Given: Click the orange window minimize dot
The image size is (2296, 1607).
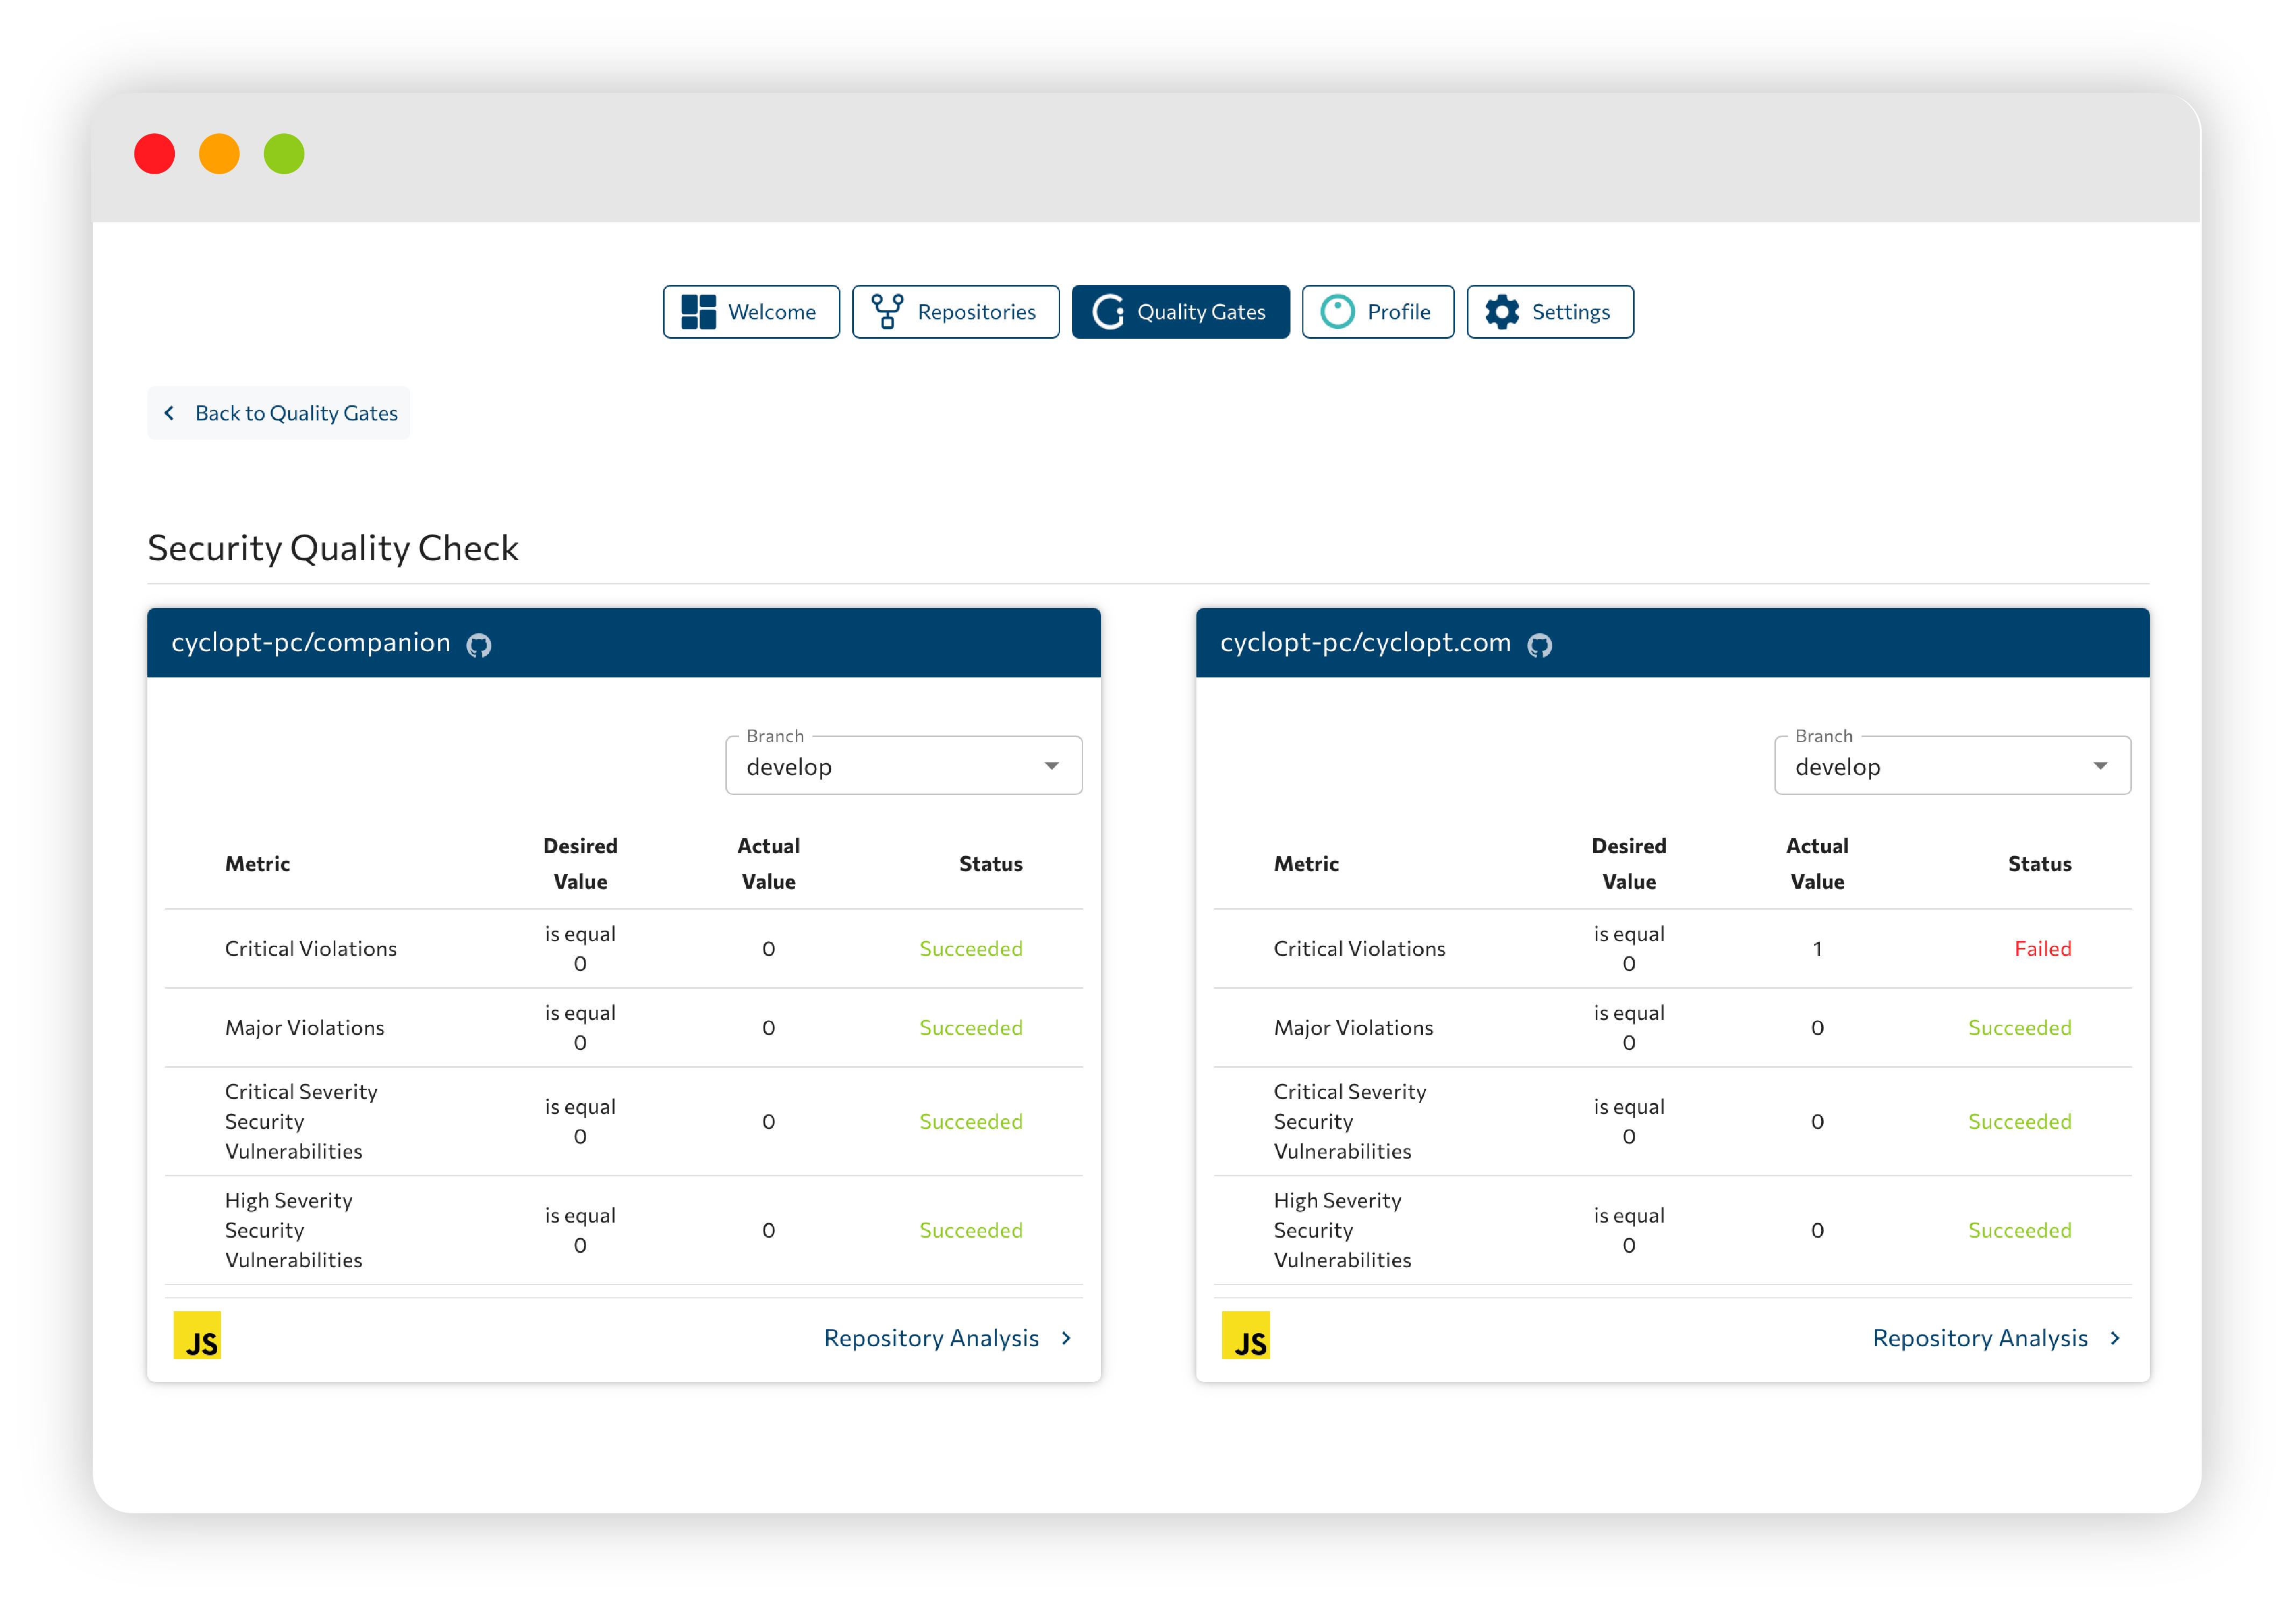Looking at the screenshot, I should point(219,154).
